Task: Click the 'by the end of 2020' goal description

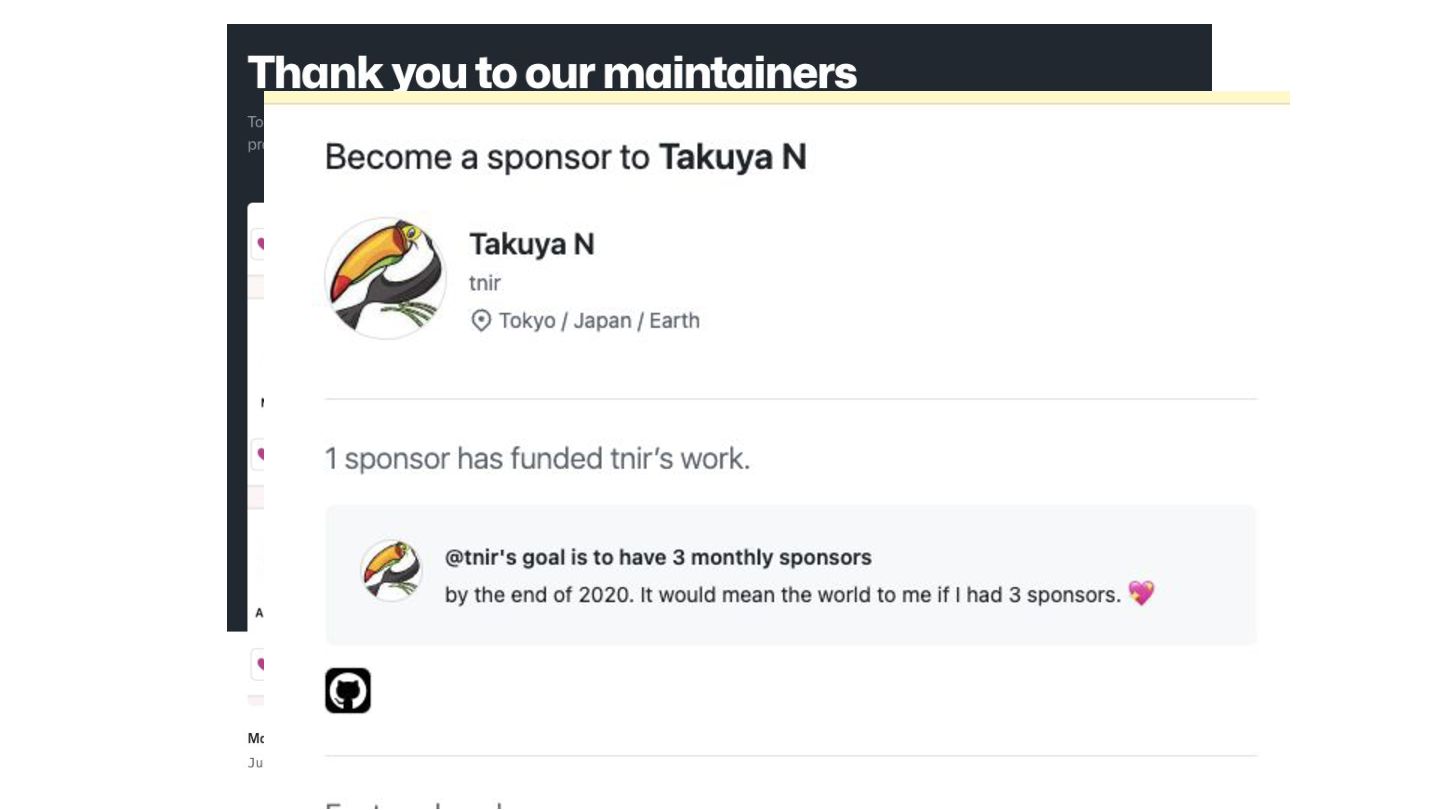Action: pos(782,595)
